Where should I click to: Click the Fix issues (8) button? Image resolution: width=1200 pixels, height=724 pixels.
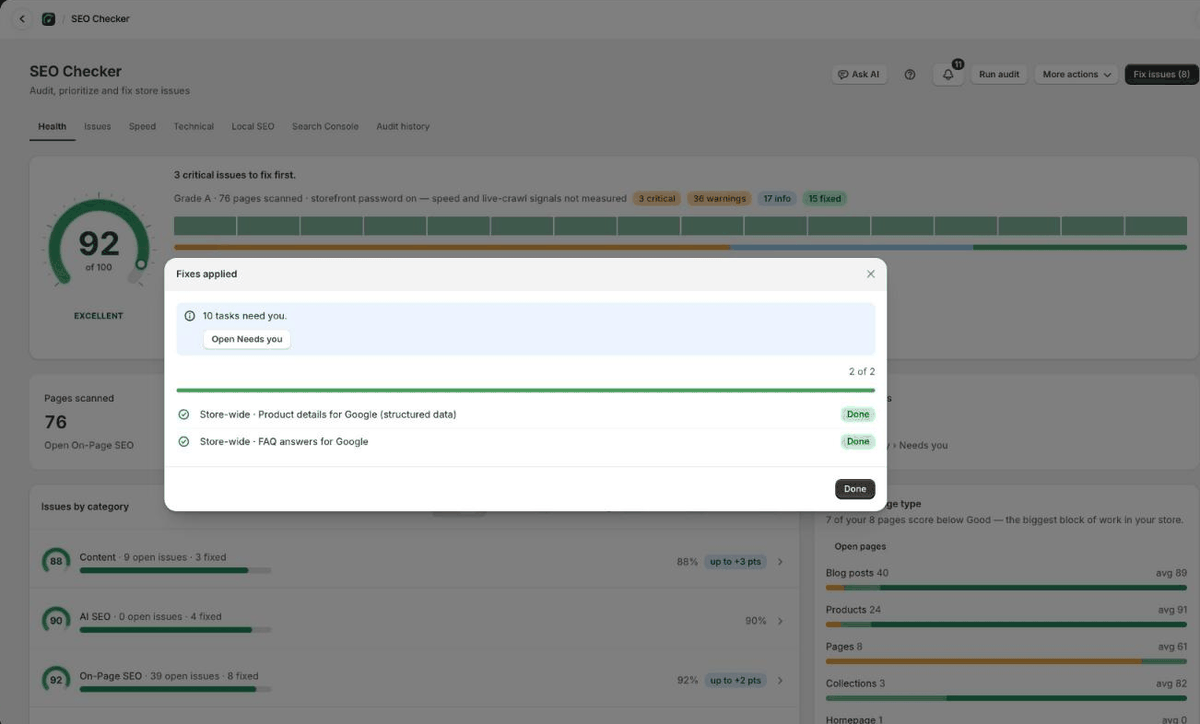point(1161,74)
